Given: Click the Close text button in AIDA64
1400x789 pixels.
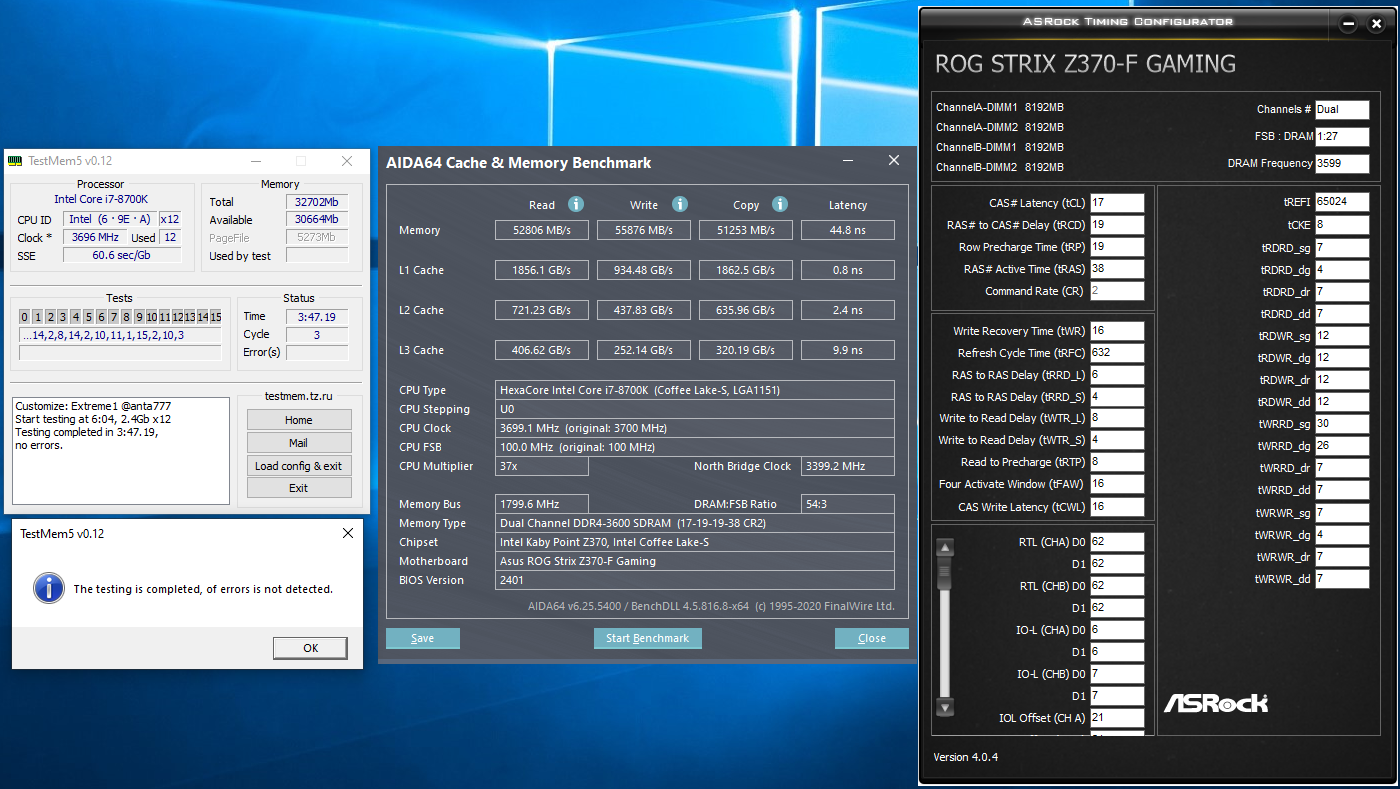Looking at the screenshot, I should point(871,638).
